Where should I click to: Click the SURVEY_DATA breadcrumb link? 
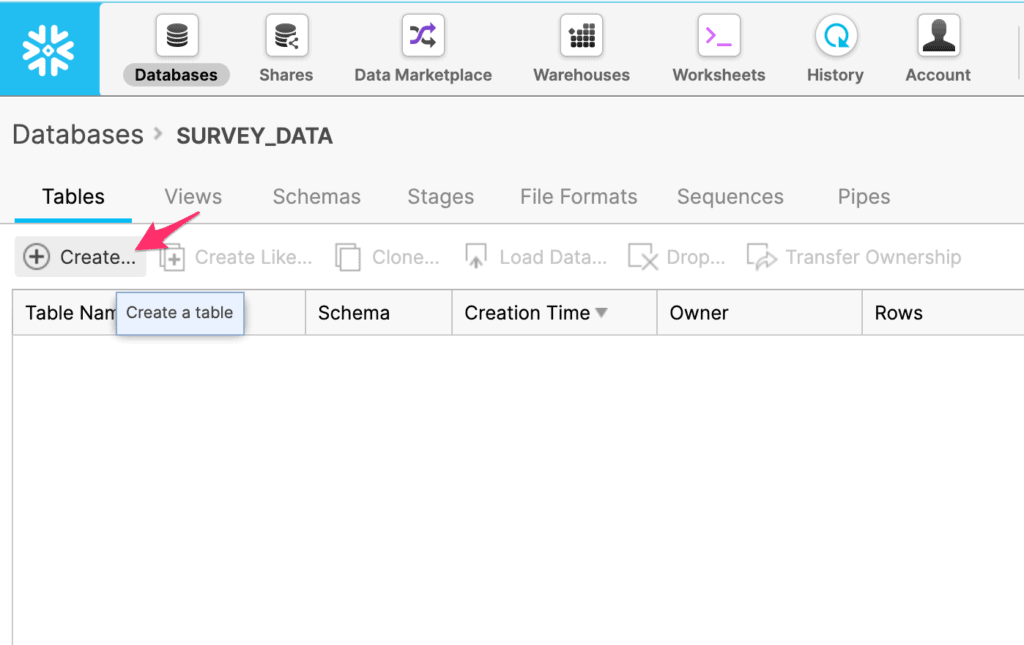pos(253,135)
